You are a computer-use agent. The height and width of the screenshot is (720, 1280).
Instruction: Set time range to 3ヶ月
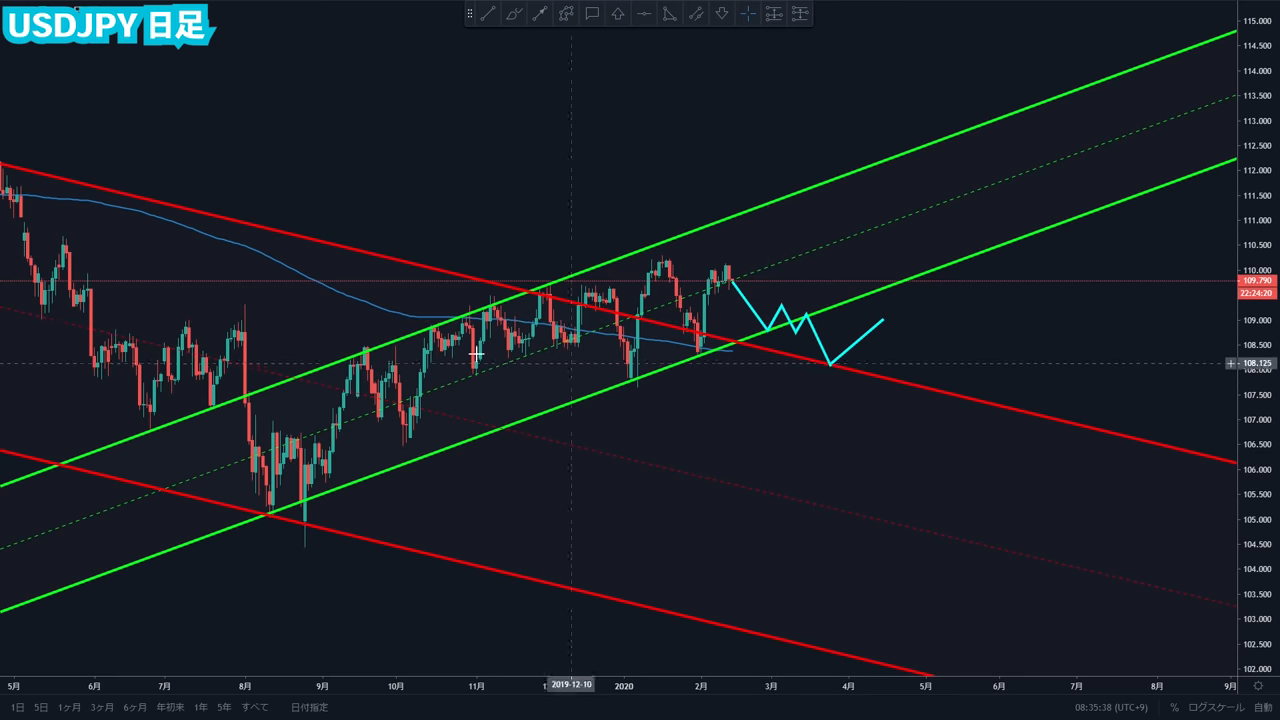pos(102,707)
